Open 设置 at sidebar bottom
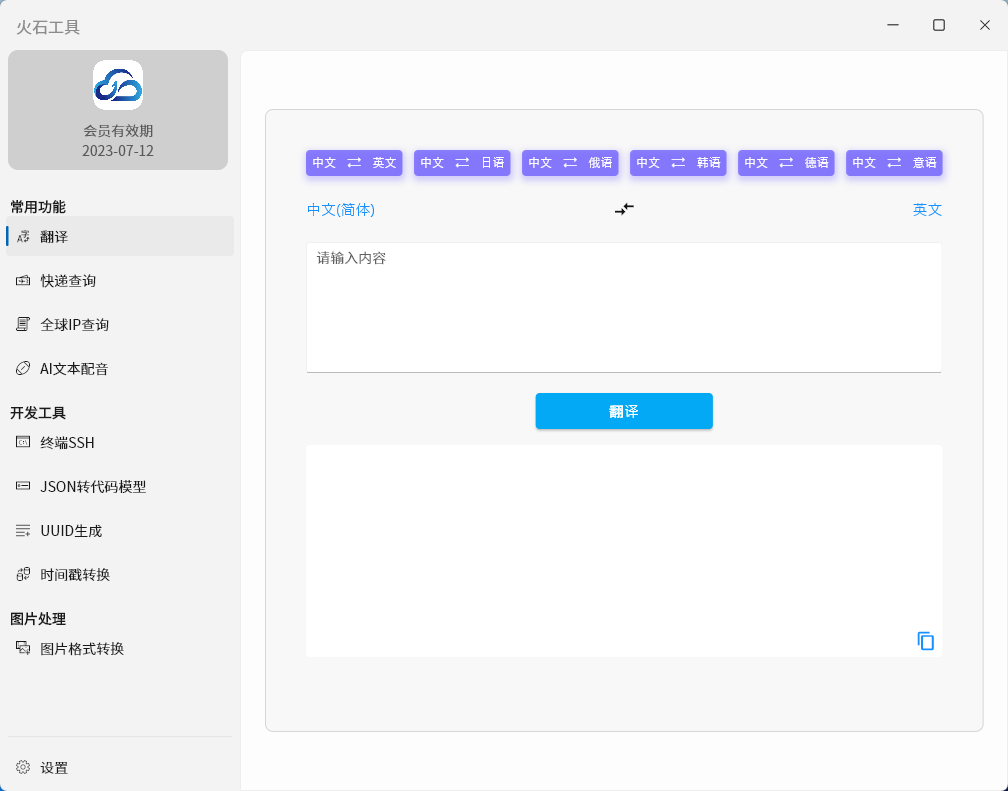Viewport: 1008px width, 791px height. (120, 767)
